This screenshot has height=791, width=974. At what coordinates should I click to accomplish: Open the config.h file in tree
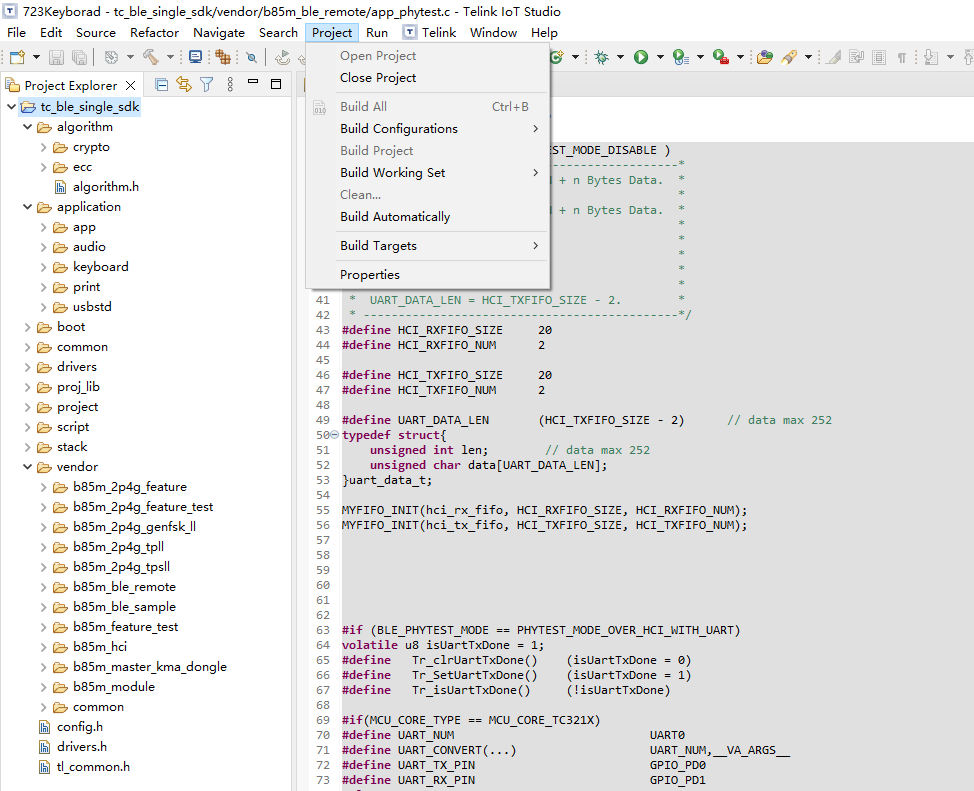[80, 727]
